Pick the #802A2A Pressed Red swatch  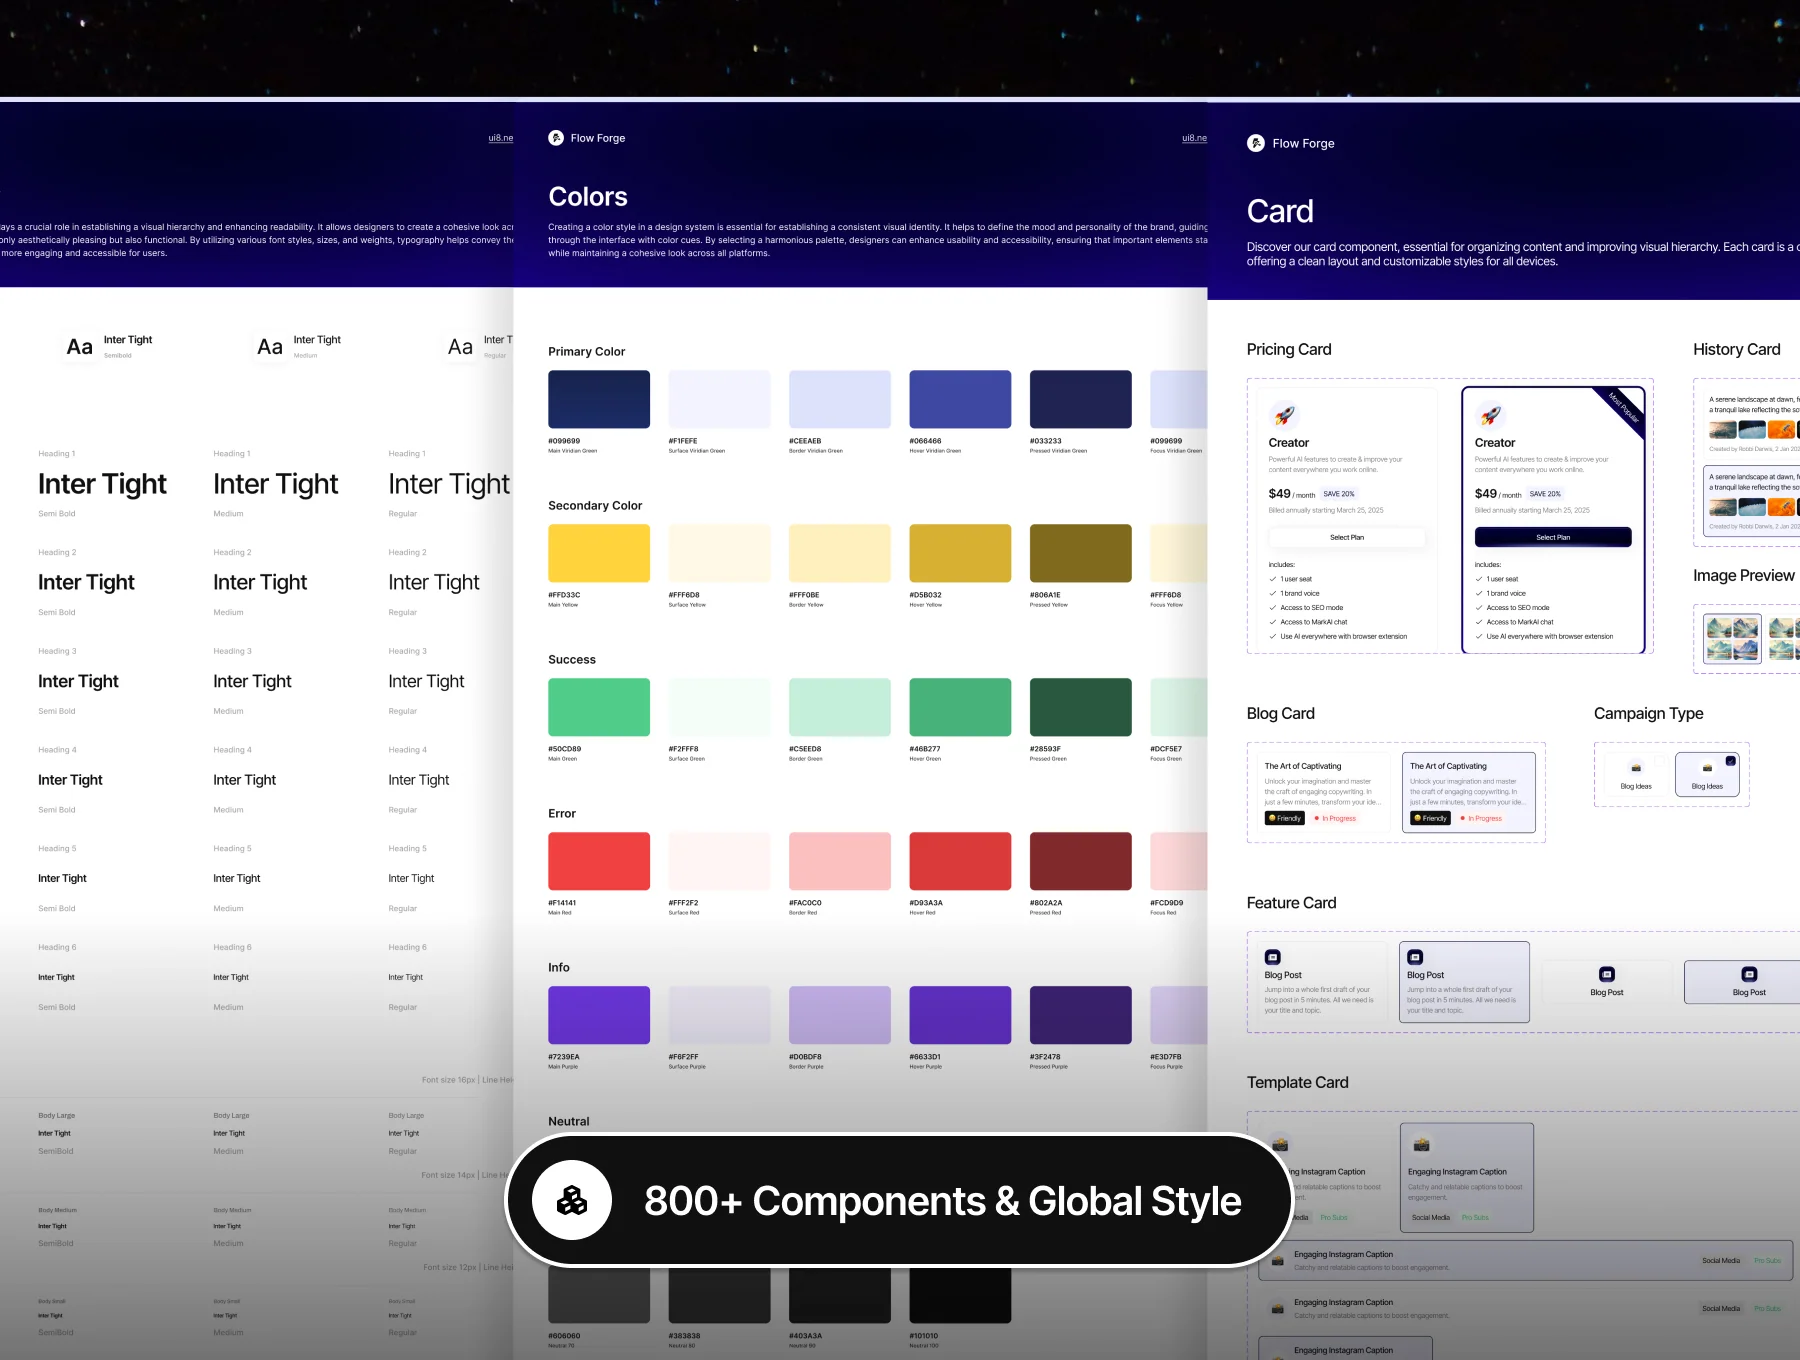click(1081, 861)
